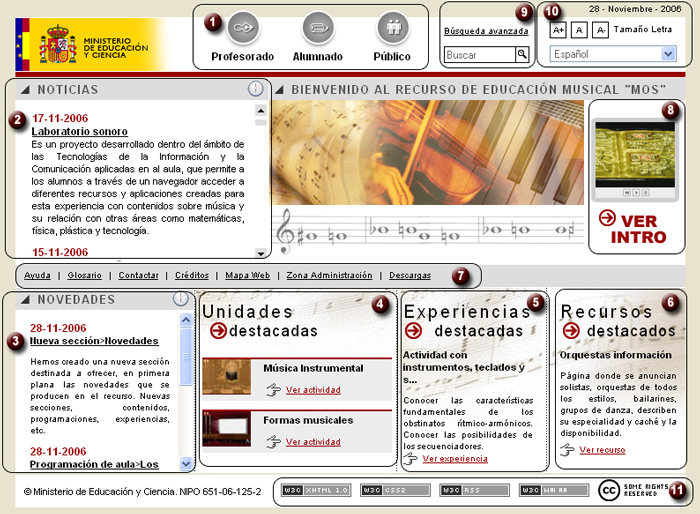Click the Búsqueda avanzada link

(486, 31)
